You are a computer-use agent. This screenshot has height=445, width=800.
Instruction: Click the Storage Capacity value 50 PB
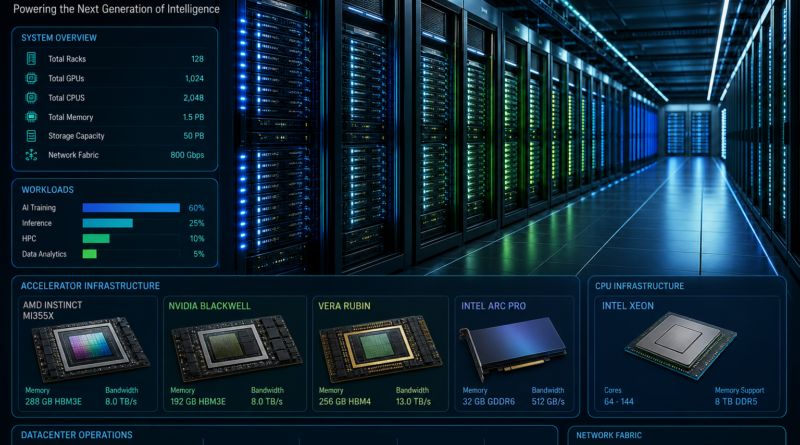pos(194,136)
